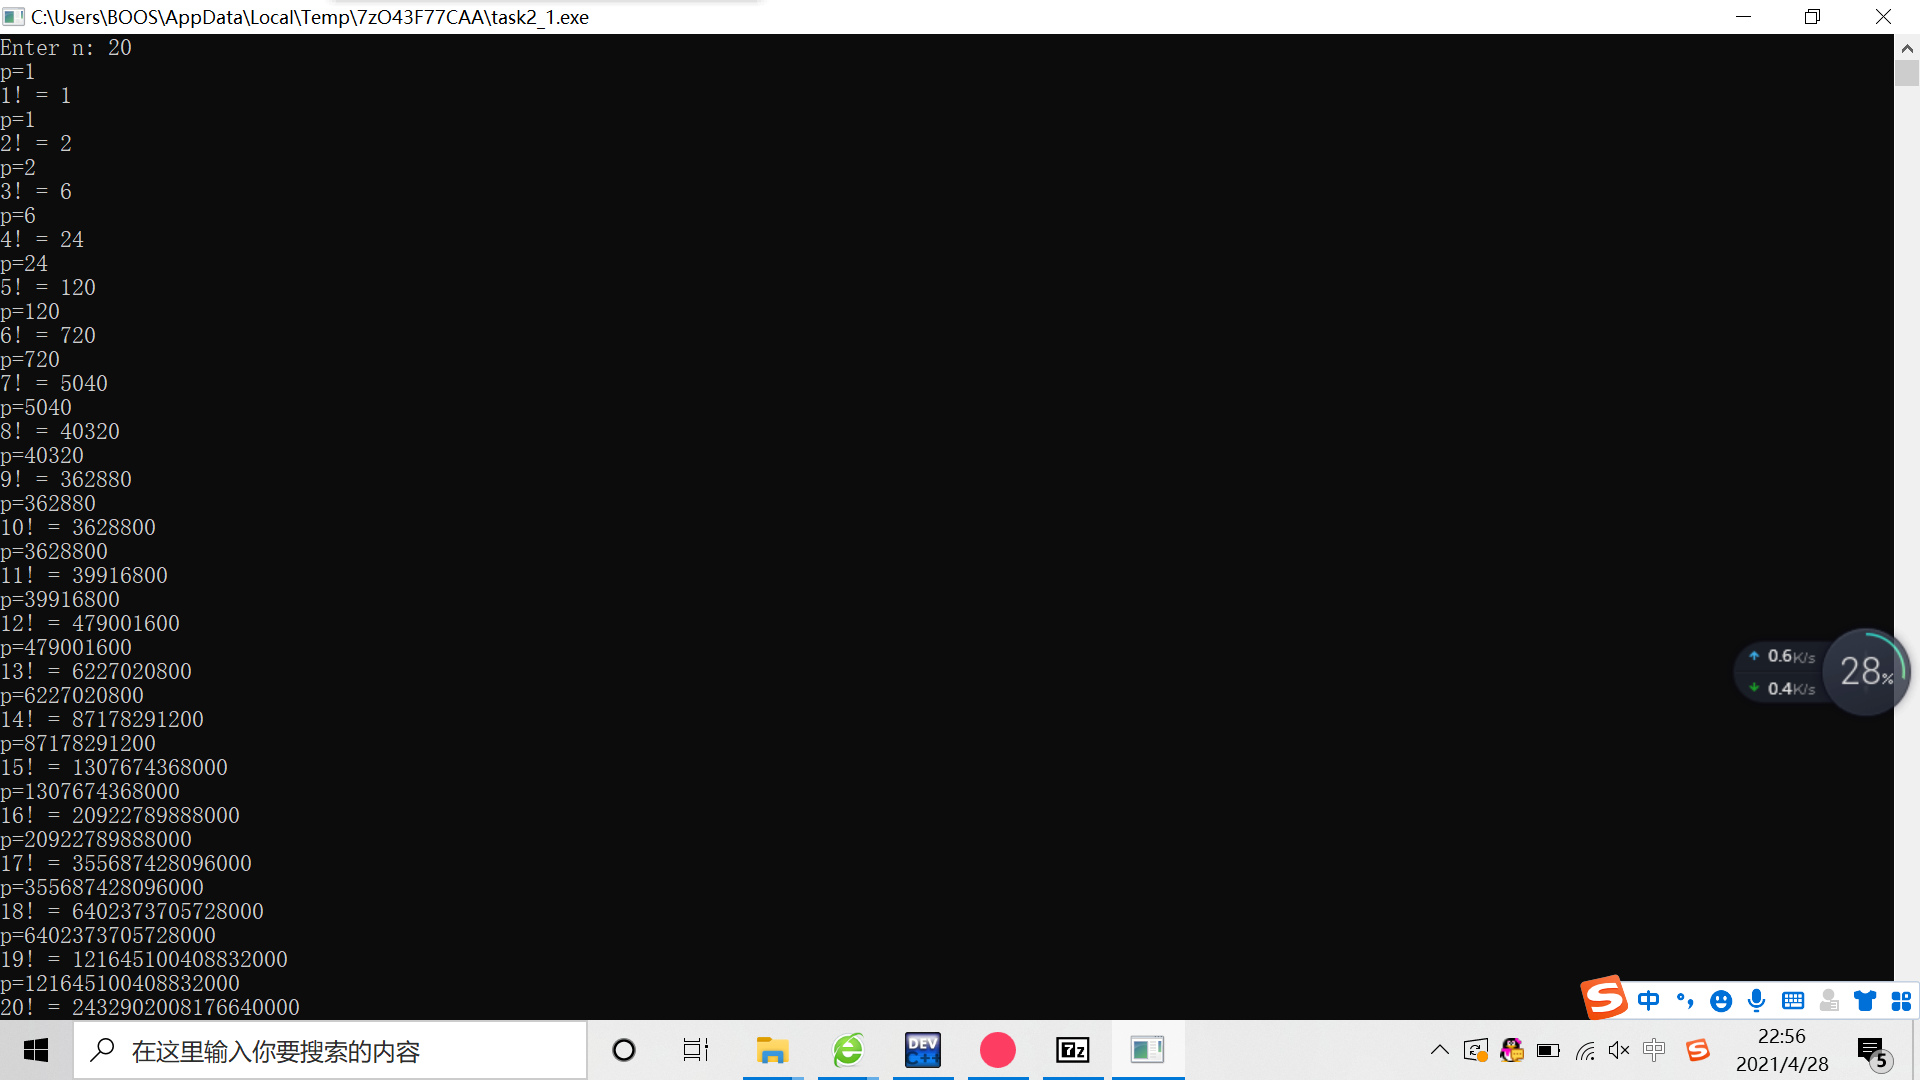Open the 7-Zip taskbar icon

coord(1072,1050)
